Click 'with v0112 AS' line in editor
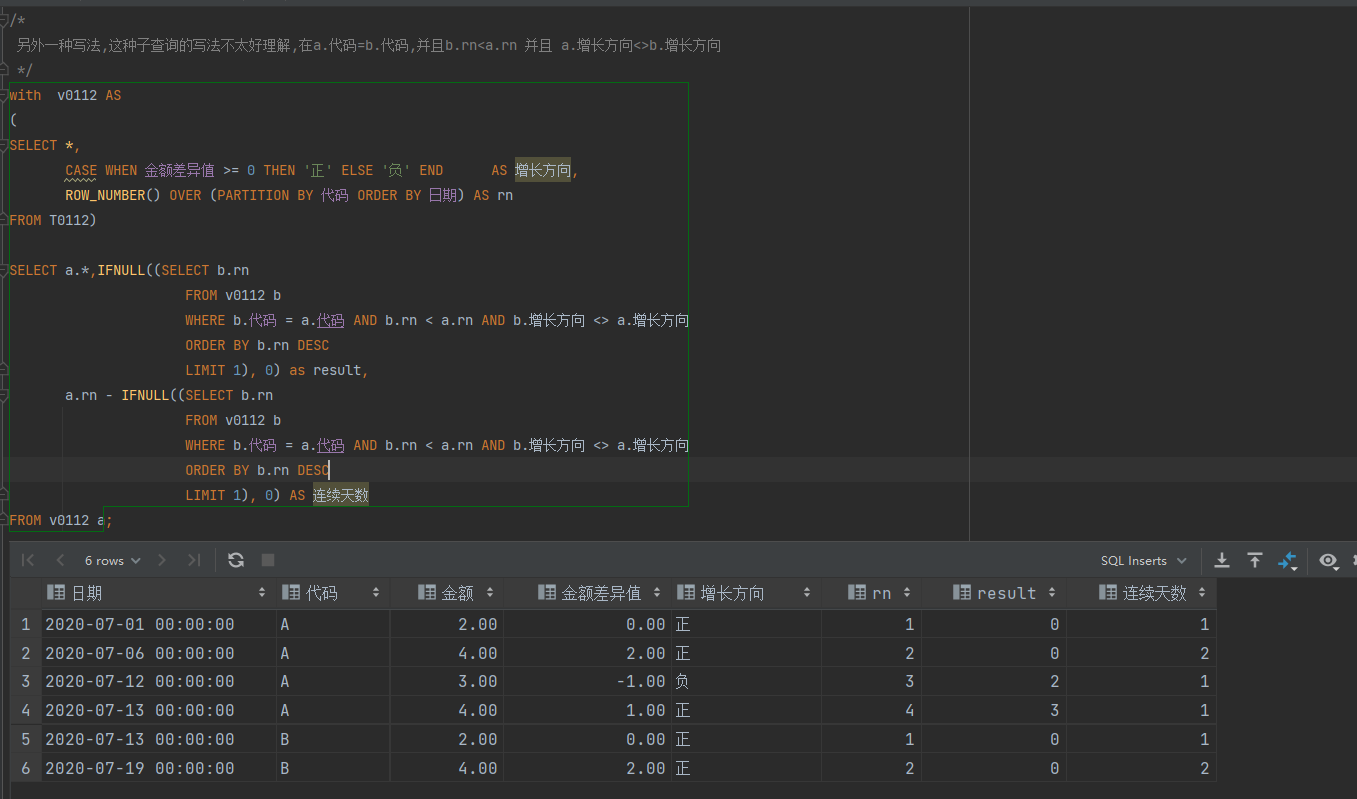1357x799 pixels. 65,95
